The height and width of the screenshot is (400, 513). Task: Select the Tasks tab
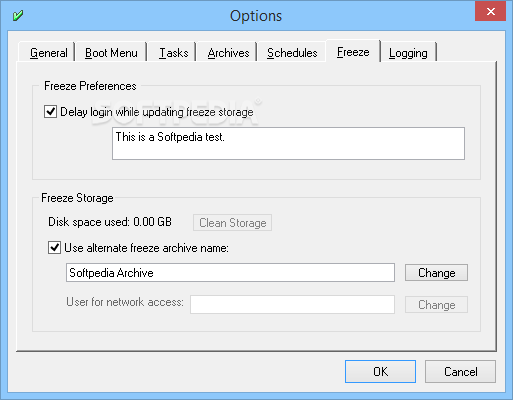click(173, 53)
